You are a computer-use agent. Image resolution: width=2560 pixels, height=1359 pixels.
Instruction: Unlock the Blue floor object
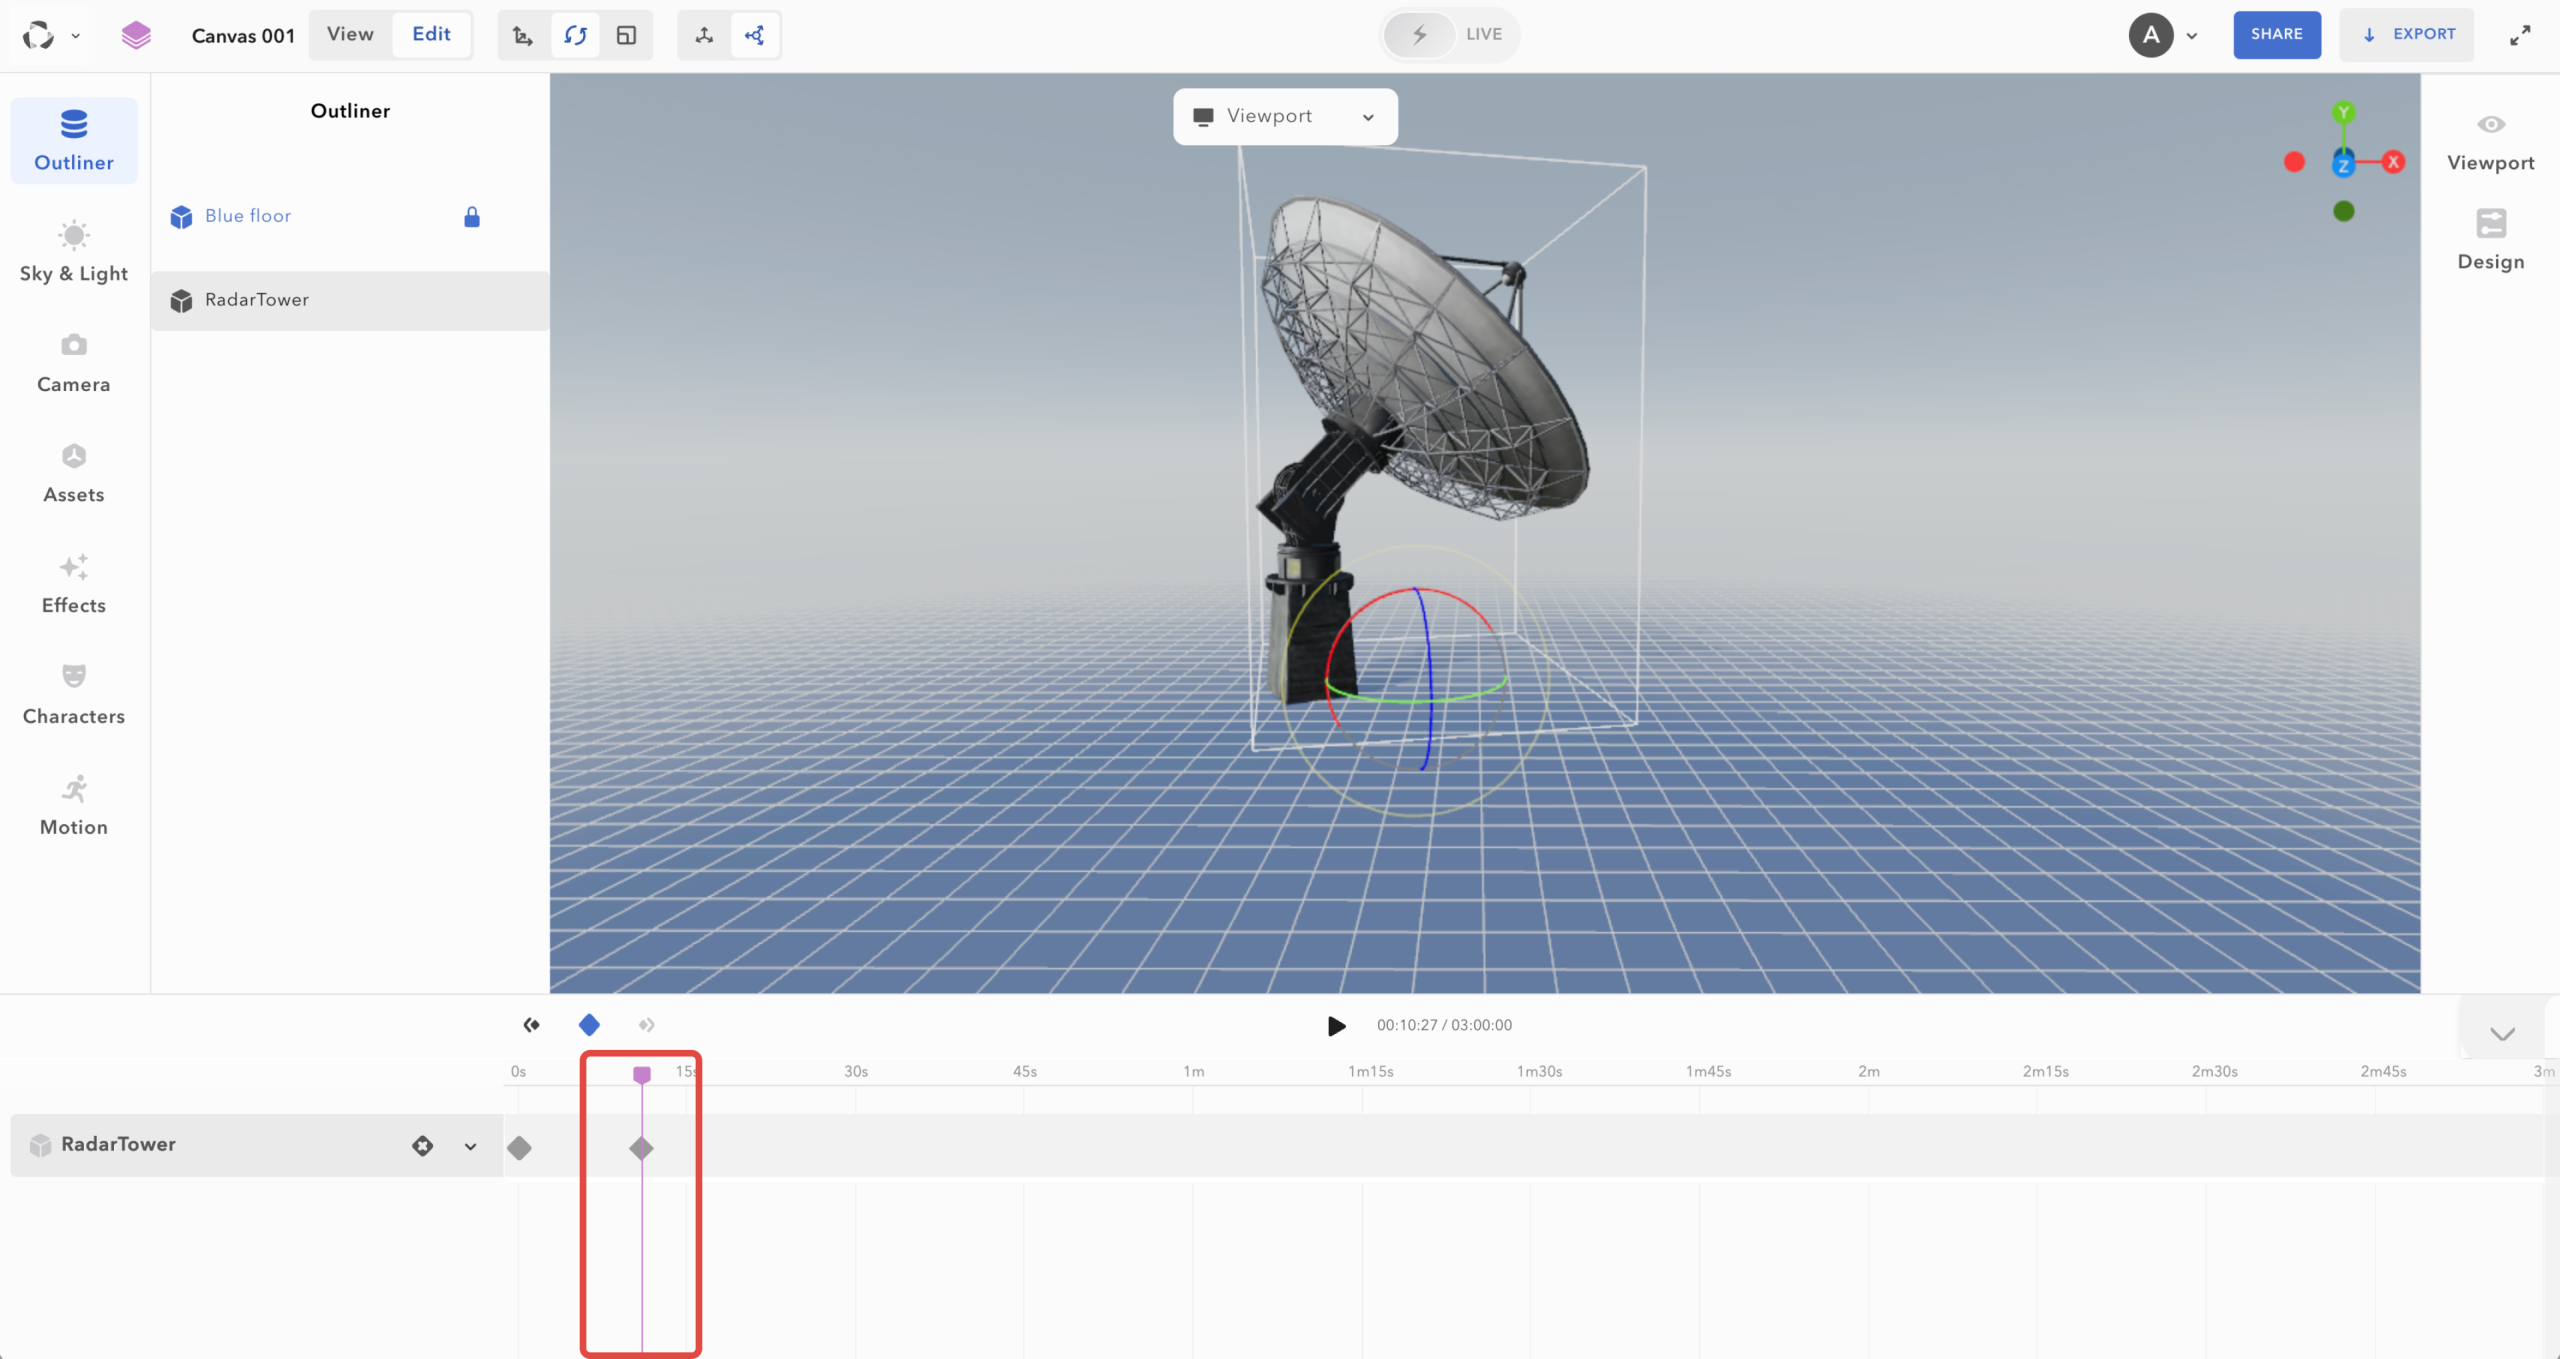pos(471,216)
